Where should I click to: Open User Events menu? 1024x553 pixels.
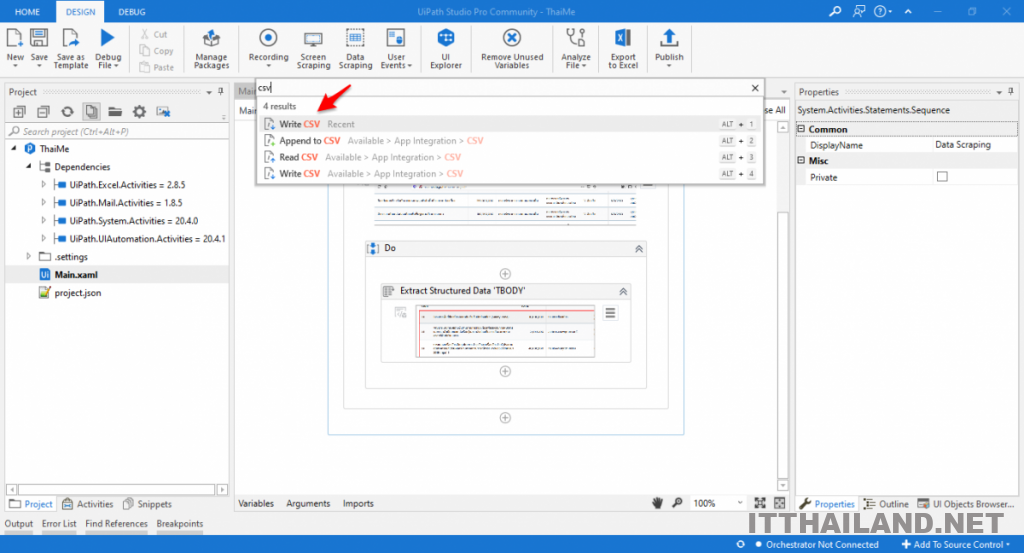tap(396, 48)
